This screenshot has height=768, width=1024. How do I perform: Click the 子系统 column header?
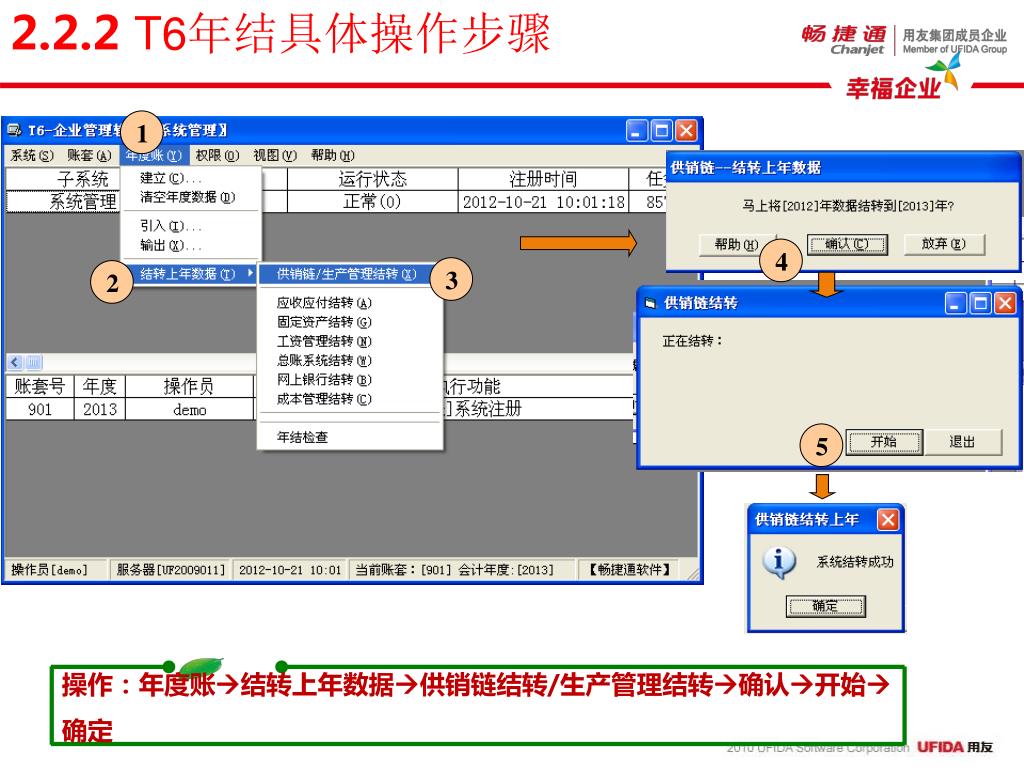click(83, 179)
